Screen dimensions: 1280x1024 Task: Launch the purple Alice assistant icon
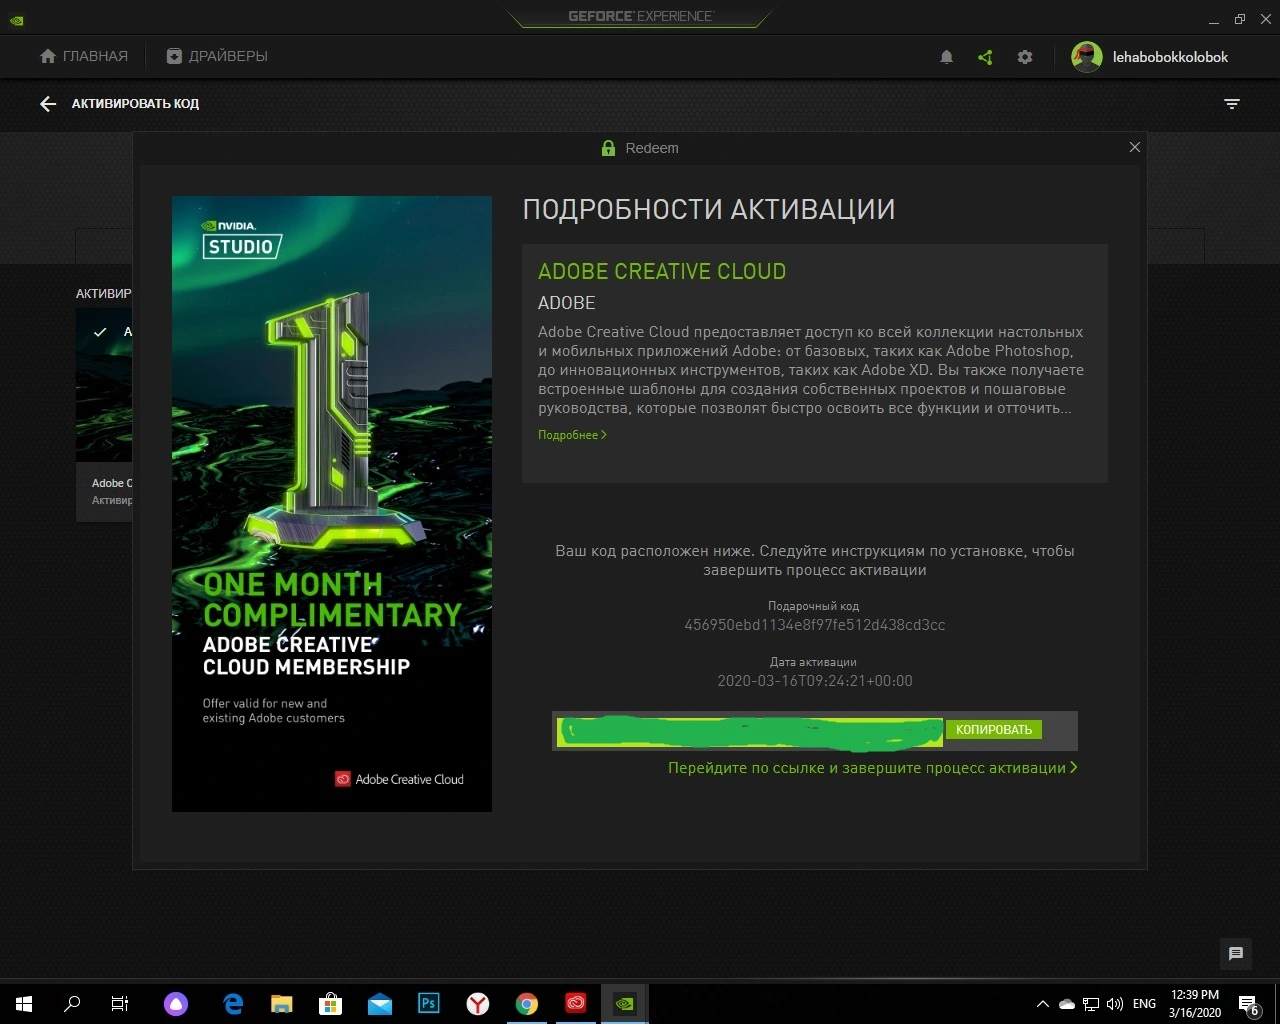175,1004
